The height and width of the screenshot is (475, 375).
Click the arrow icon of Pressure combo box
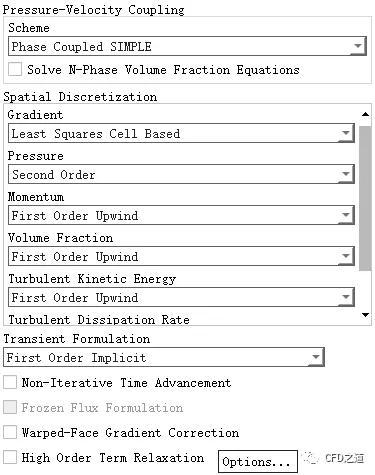(x=346, y=174)
